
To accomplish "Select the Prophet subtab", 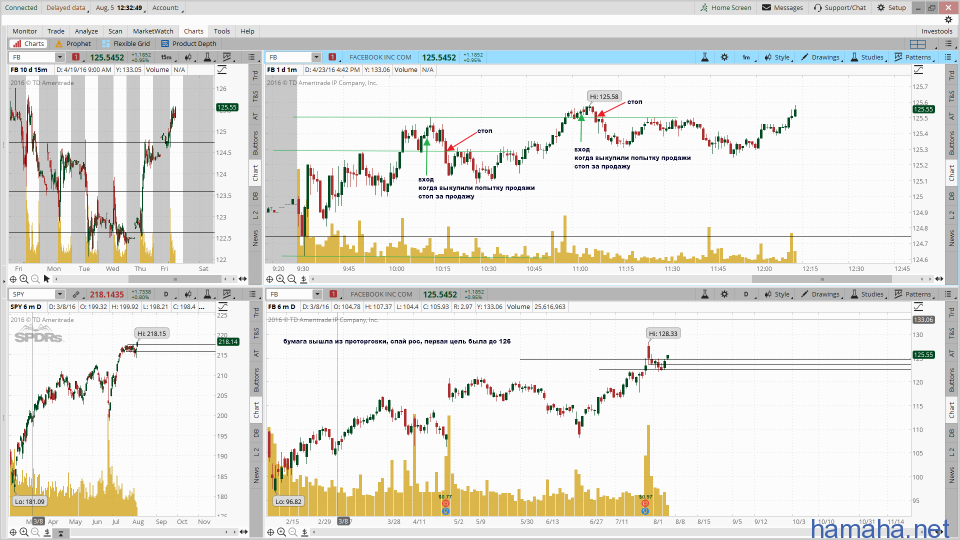I will click(73, 43).
